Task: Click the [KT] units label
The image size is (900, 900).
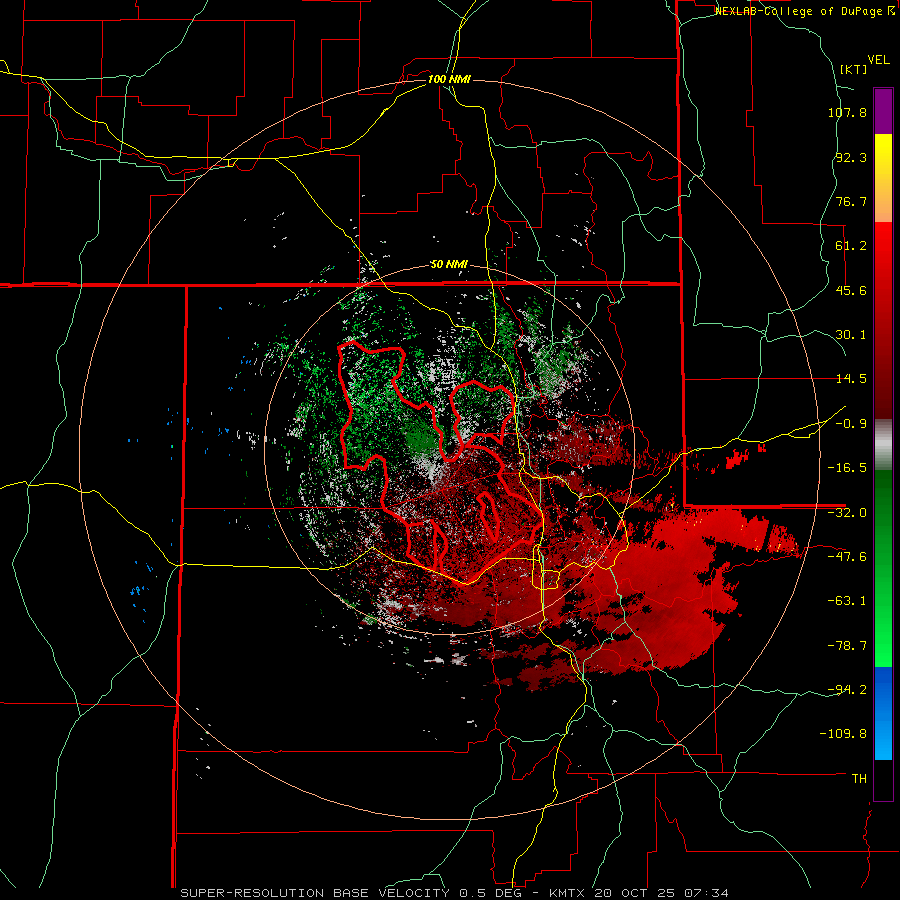Action: pos(853,69)
